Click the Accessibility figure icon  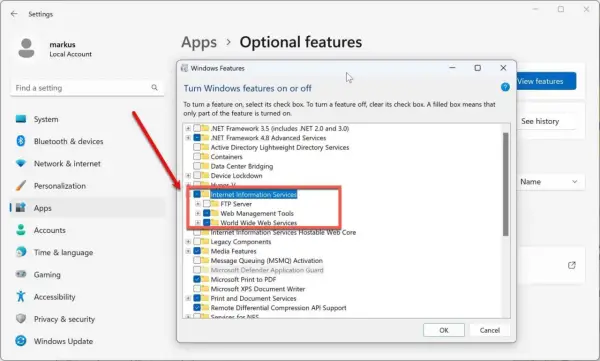click(21, 297)
